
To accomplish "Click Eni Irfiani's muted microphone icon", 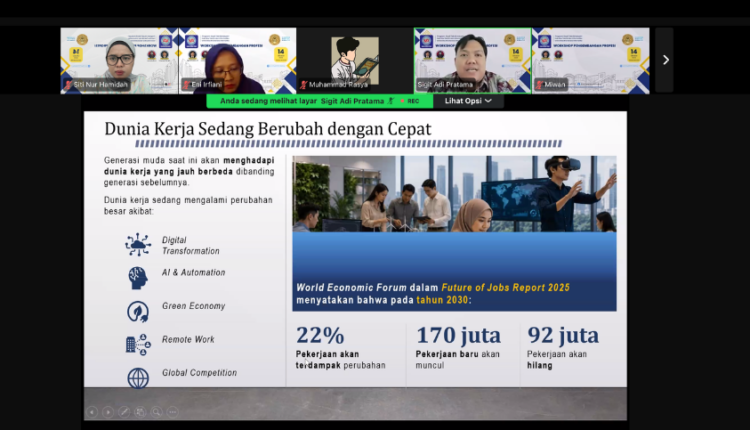I will (x=187, y=85).
